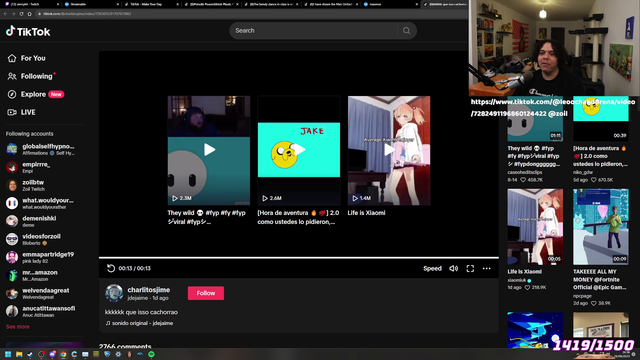Switch to 'TikTok - Make Your Day' tab

click(150, 4)
